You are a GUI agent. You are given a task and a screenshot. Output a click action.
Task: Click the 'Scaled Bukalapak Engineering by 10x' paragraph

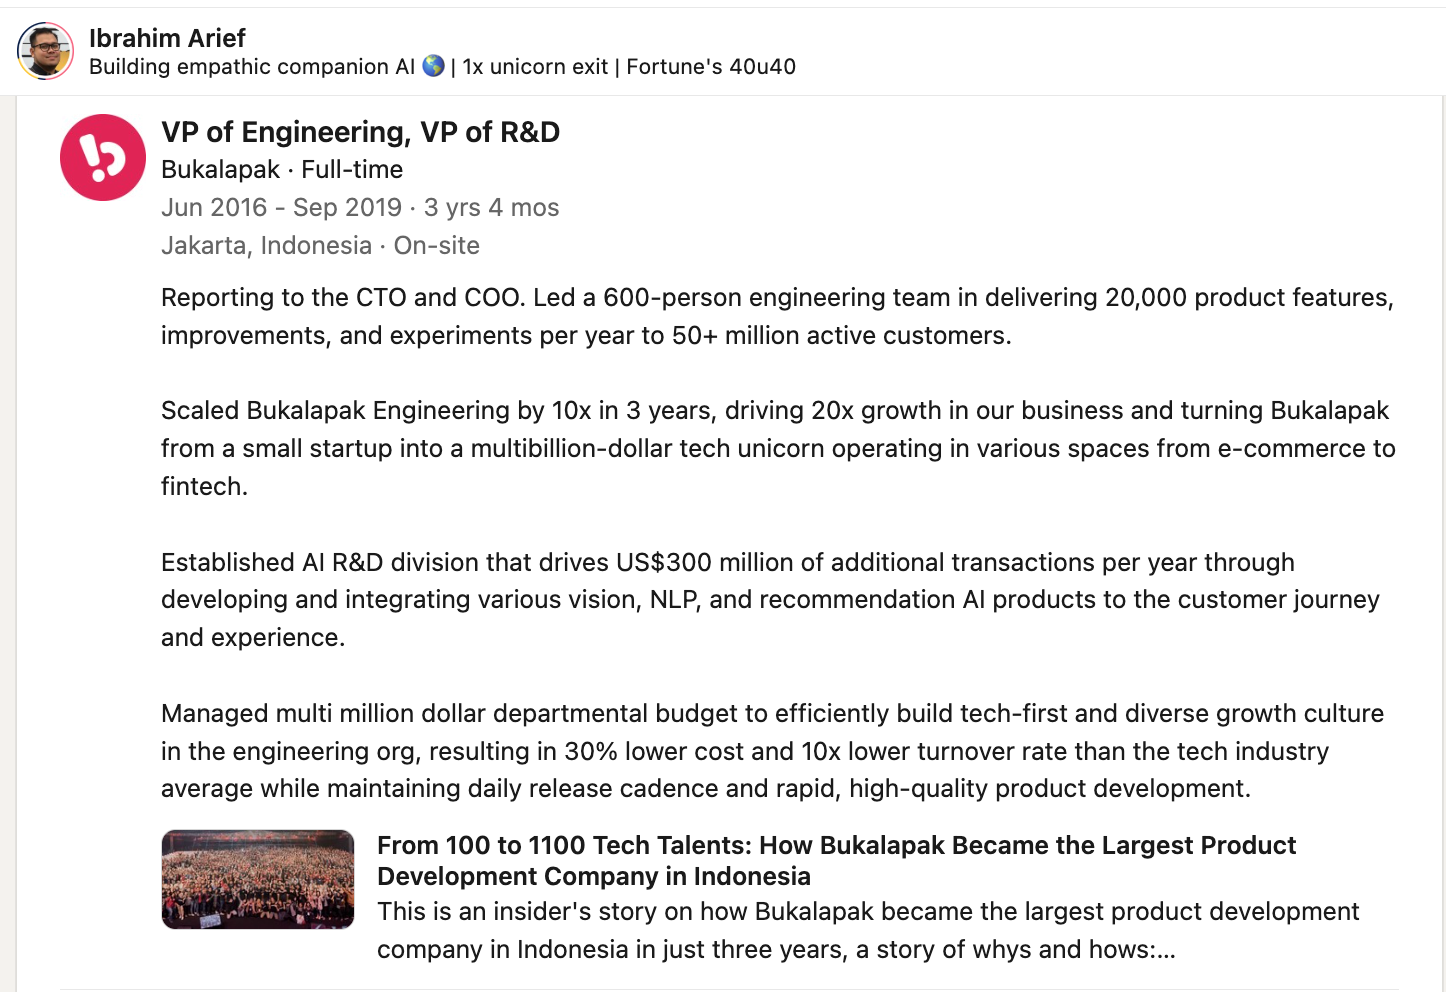(x=778, y=448)
